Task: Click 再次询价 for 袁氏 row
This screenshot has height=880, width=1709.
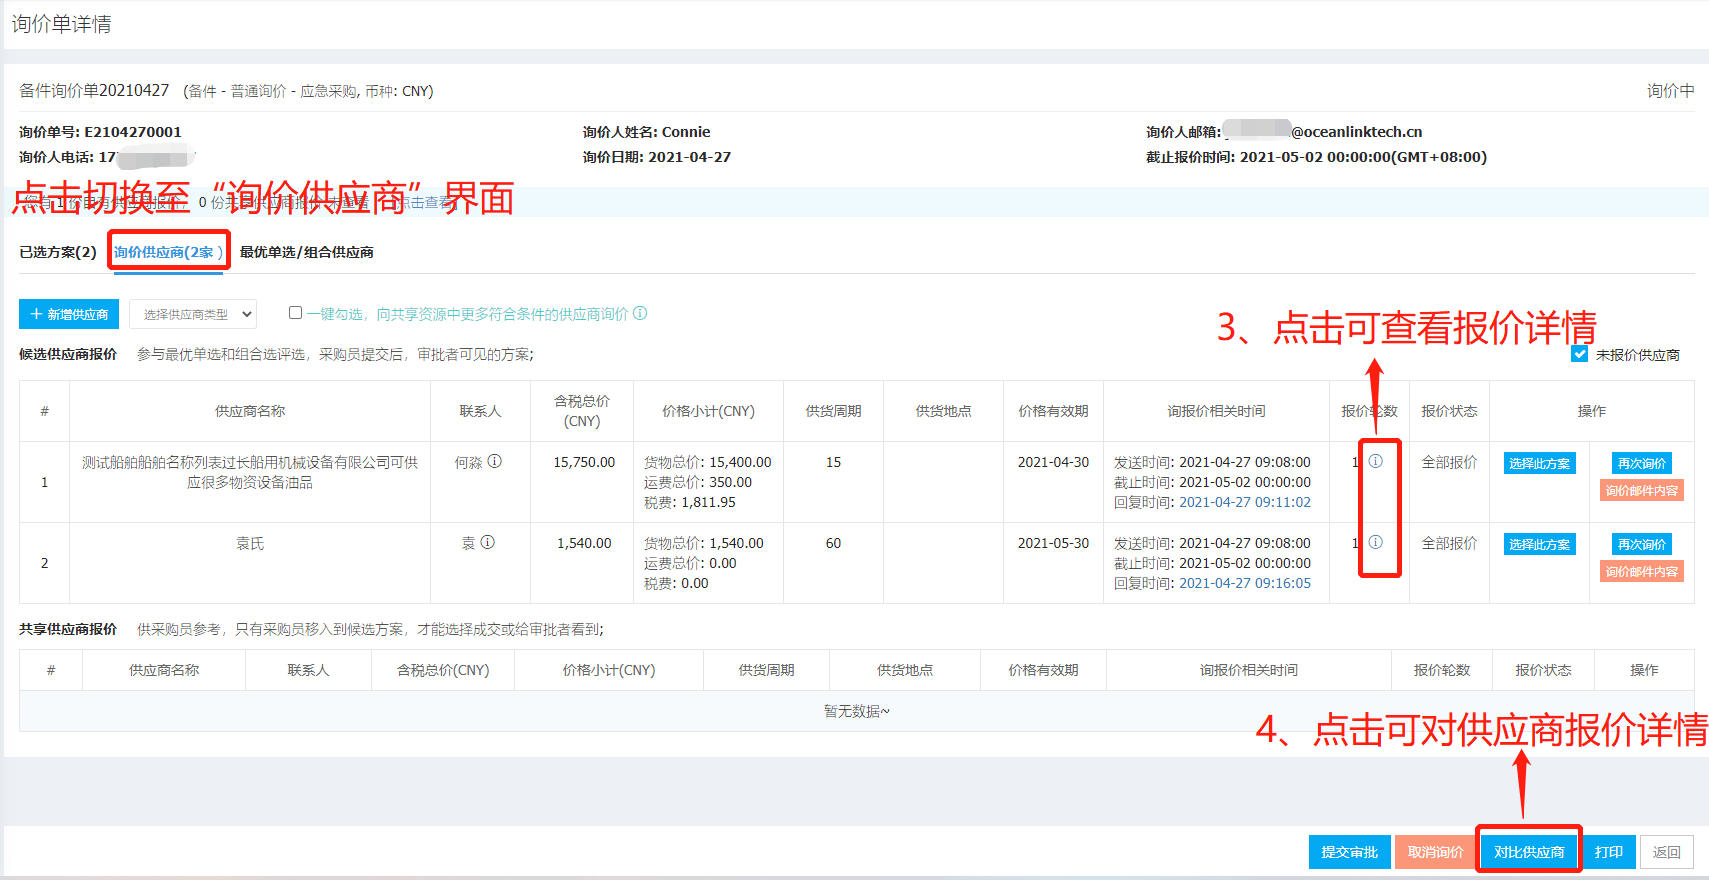Action: pyautogui.click(x=1642, y=544)
